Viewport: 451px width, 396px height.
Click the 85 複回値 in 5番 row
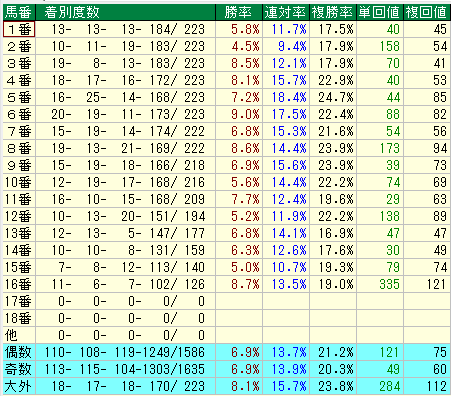click(426, 97)
